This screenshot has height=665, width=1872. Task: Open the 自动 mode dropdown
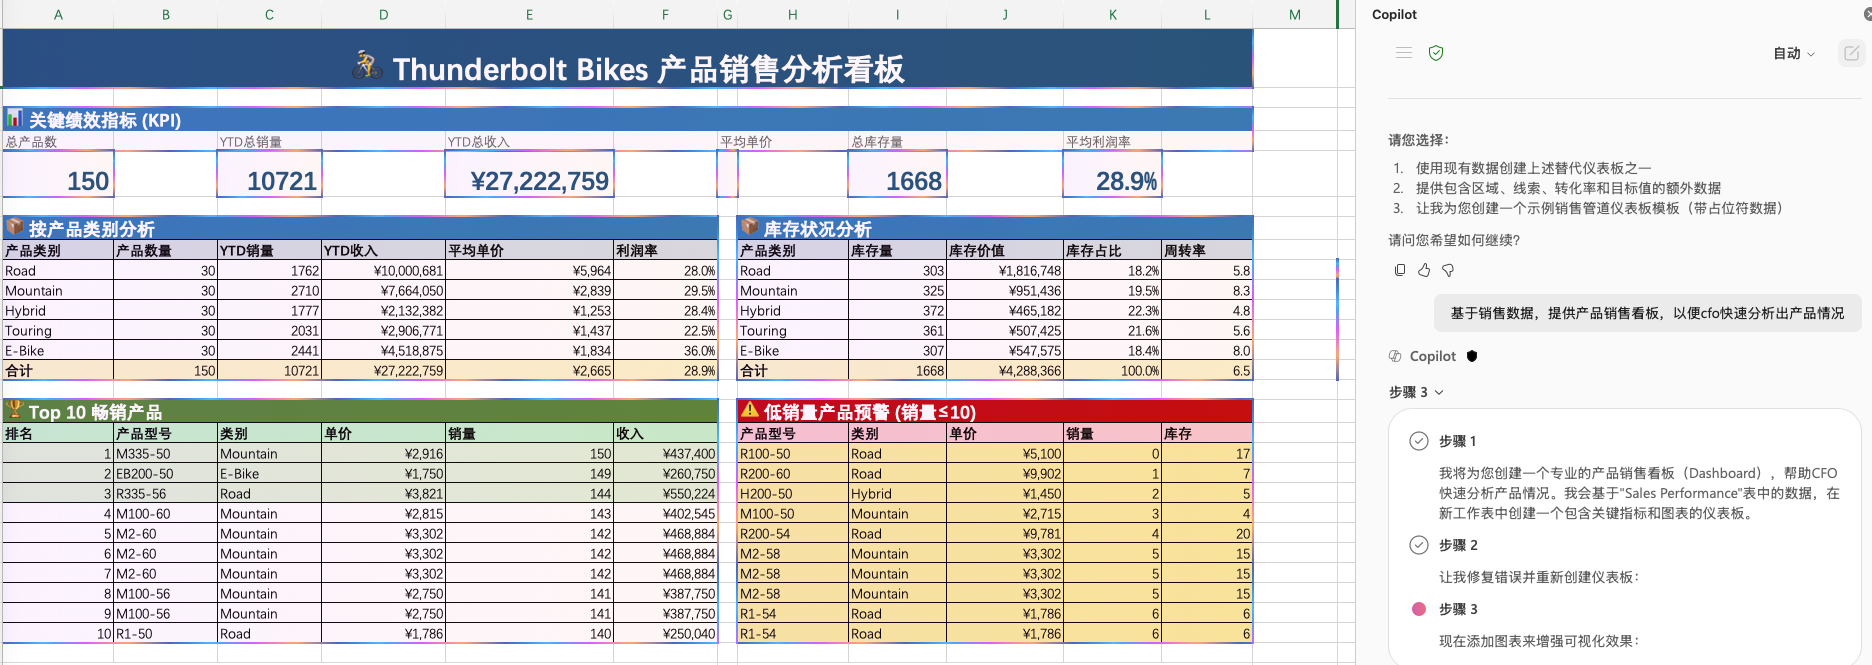point(1794,53)
